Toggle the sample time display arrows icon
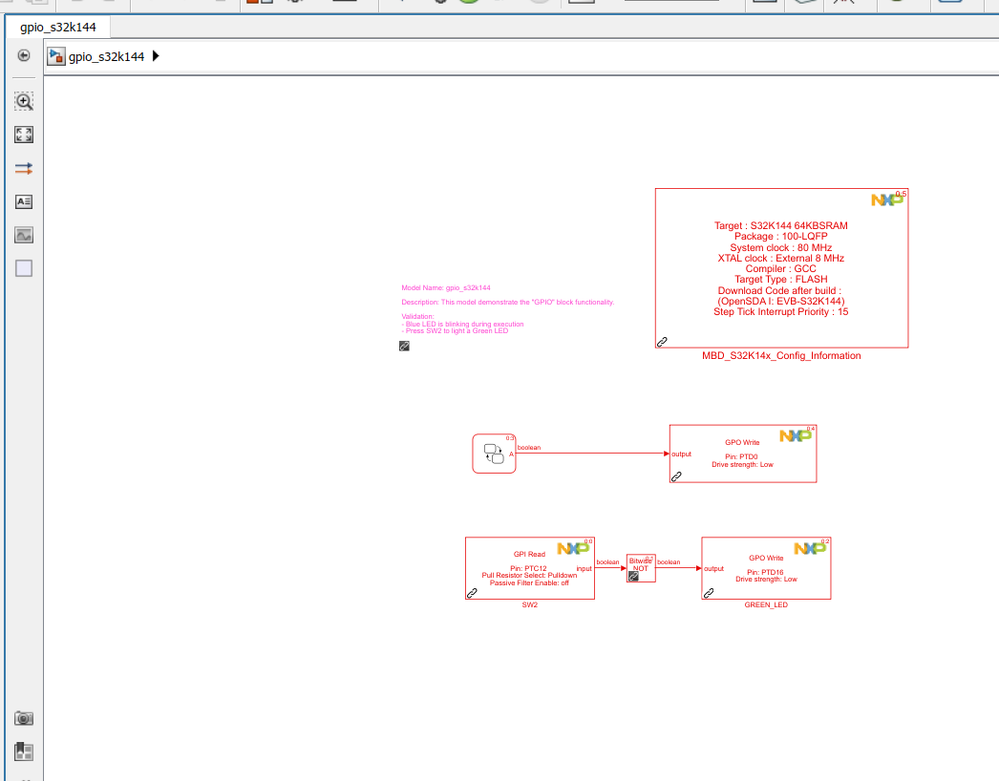 pyautogui.click(x=24, y=169)
